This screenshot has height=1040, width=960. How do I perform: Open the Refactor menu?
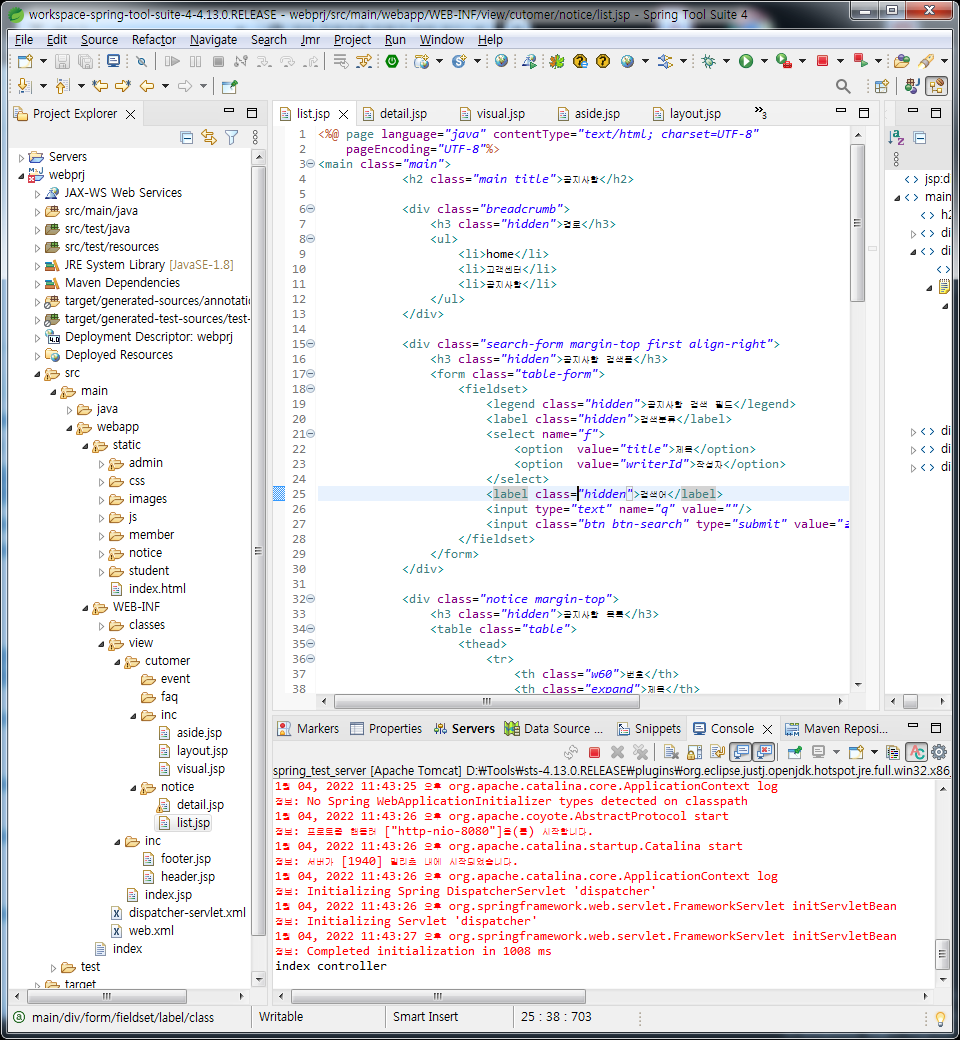[x=154, y=40]
